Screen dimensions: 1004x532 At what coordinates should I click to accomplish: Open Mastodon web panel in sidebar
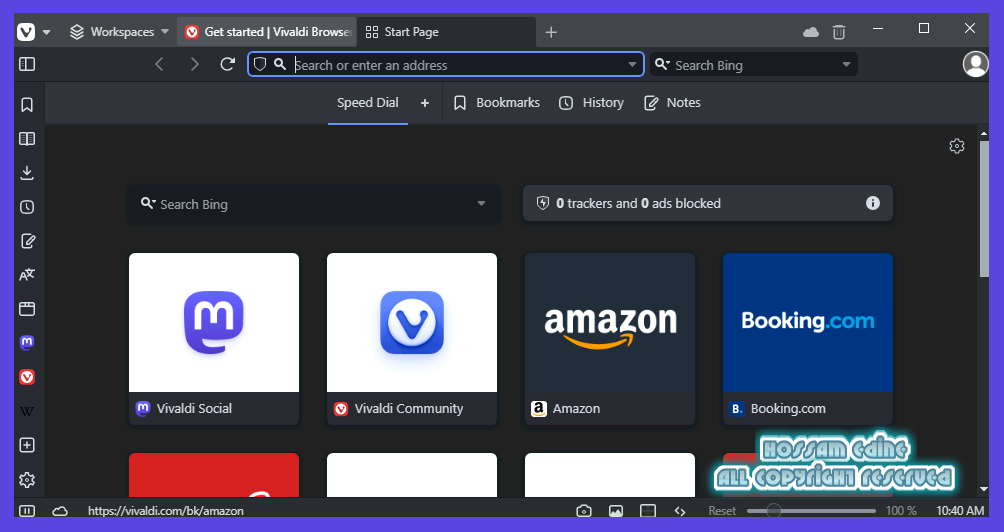[27, 343]
